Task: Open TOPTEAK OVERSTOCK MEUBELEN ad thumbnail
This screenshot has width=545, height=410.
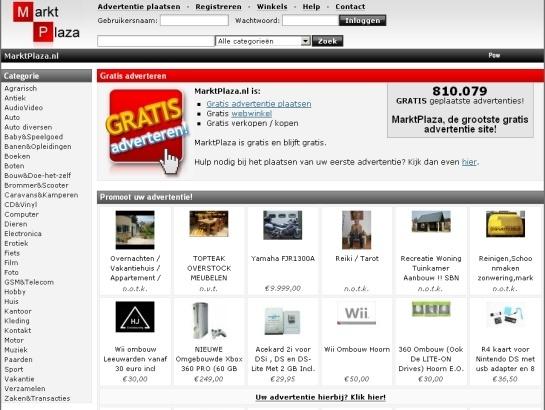Action: click(x=209, y=224)
